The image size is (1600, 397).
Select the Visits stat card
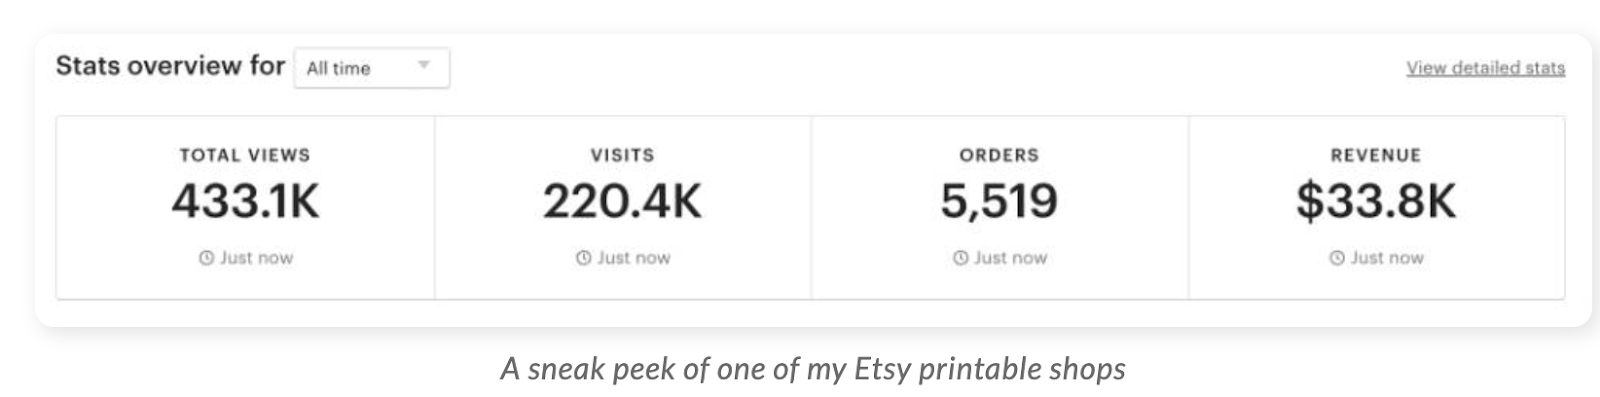point(623,207)
